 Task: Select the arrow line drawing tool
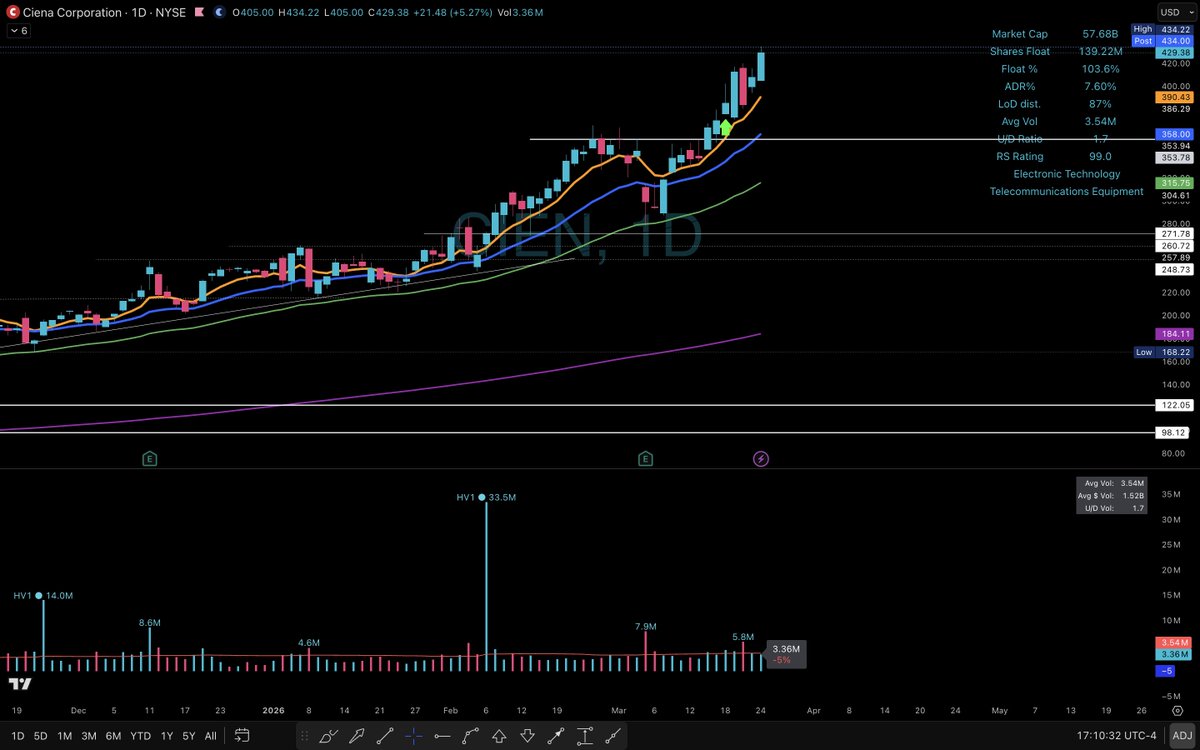[x=555, y=736]
